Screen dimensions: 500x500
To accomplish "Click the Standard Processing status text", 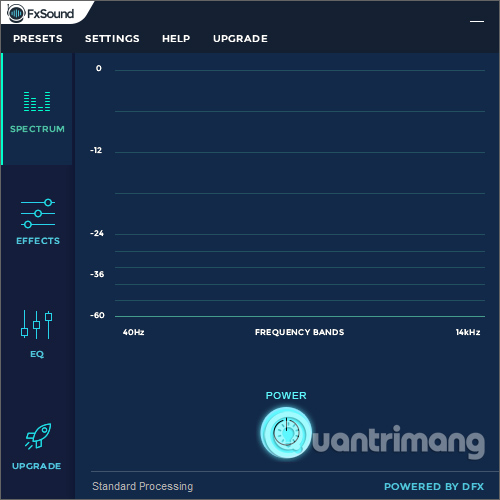I will pos(143,486).
